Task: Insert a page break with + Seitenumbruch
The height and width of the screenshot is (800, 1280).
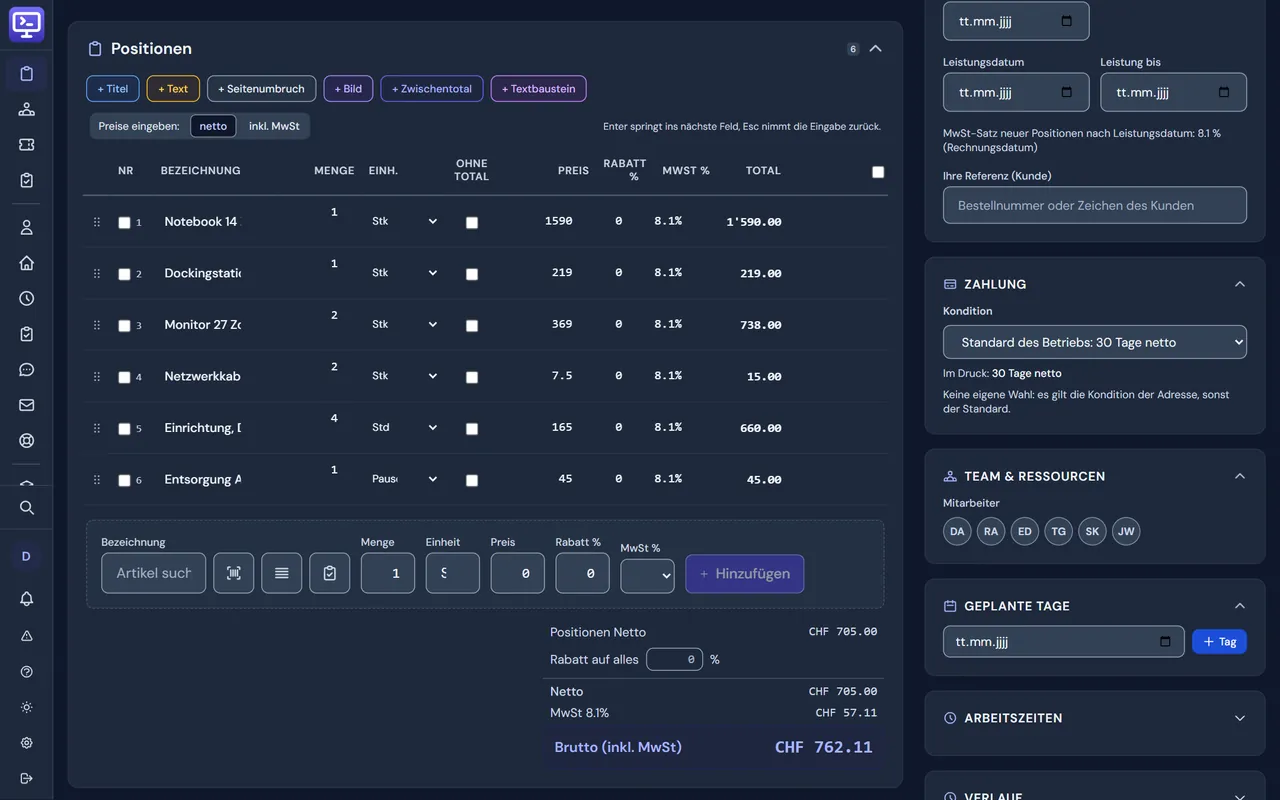Action: click(262, 89)
